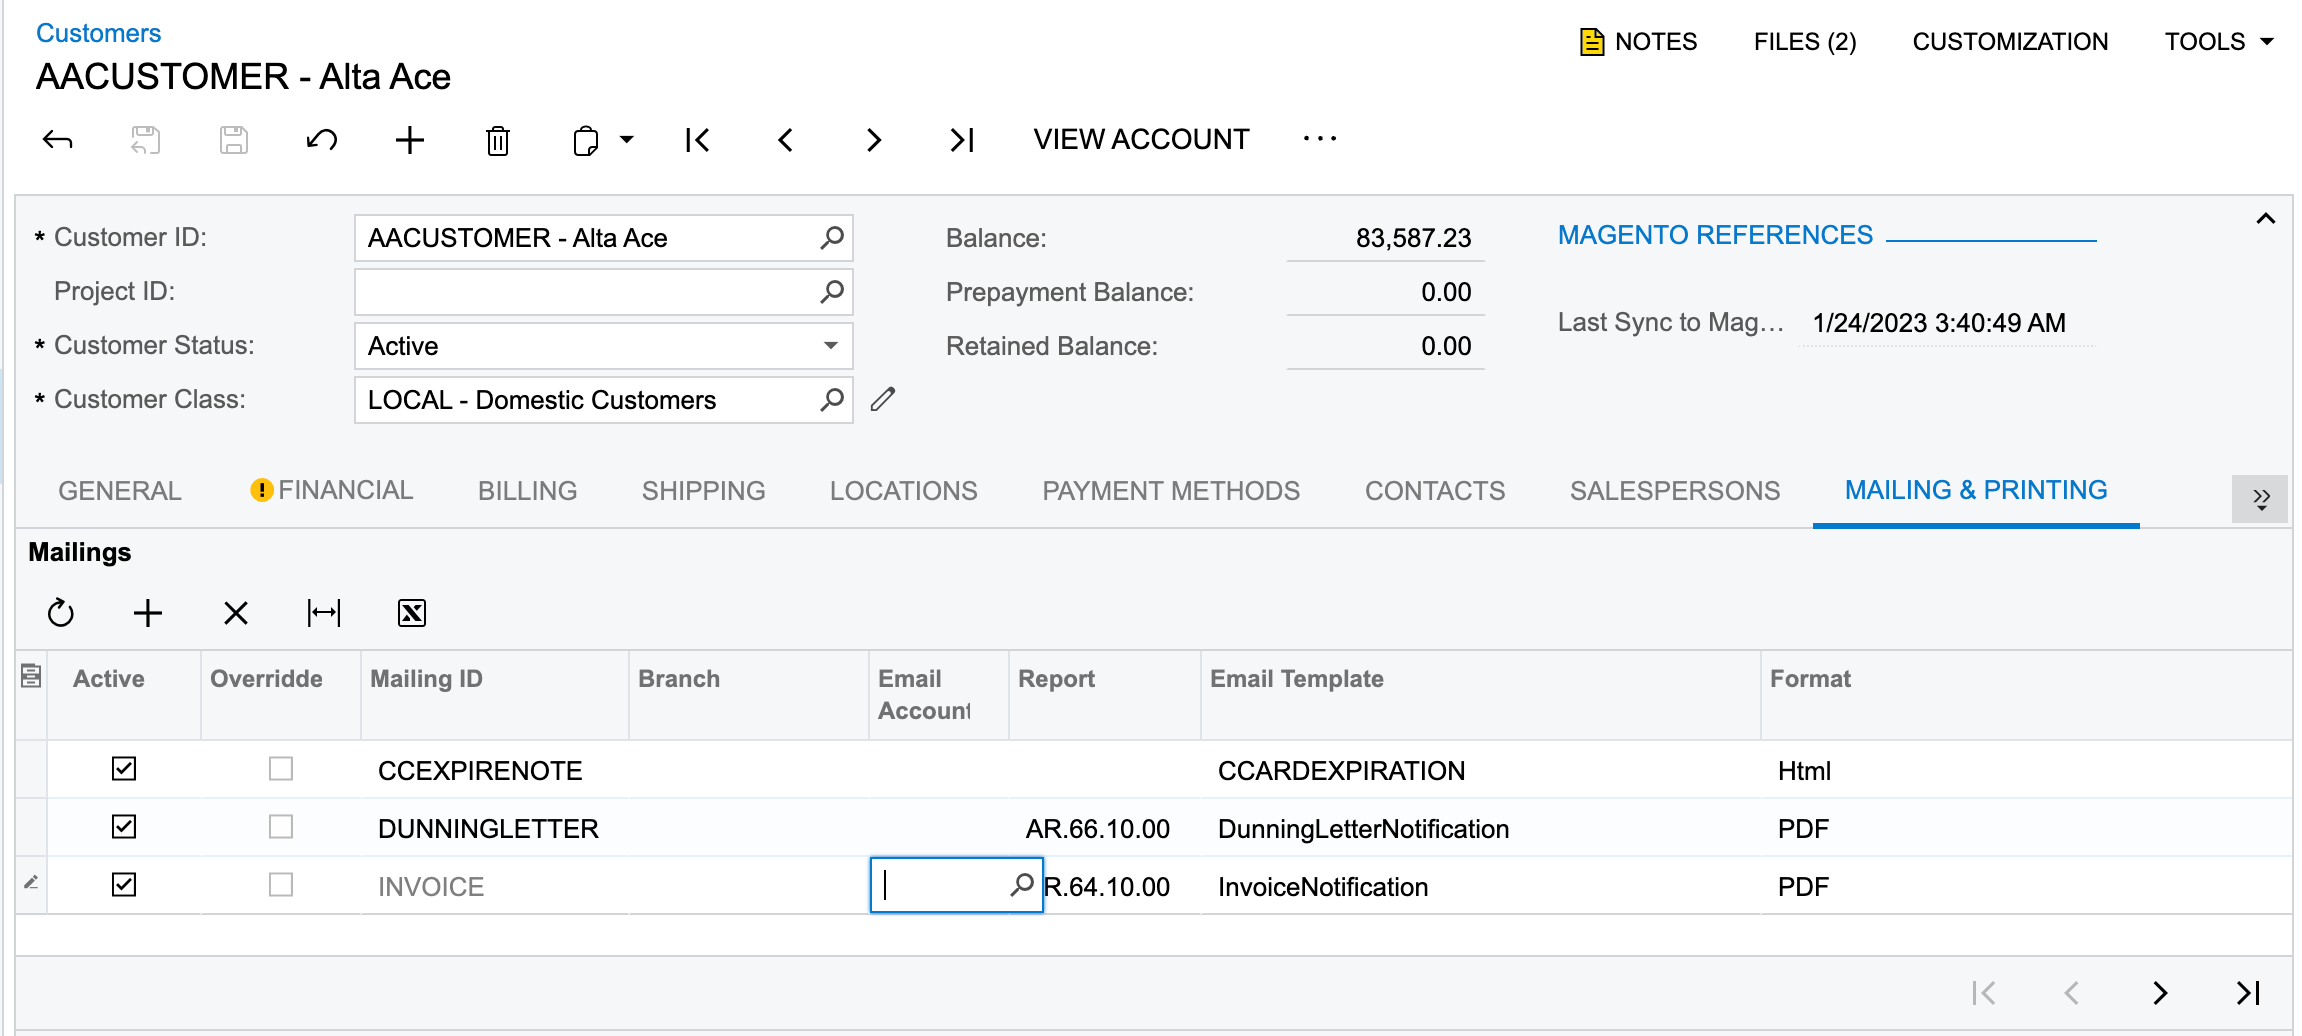Expand the TOOLS dropdown menu
This screenshot has height=1036, width=2302.
tap(2219, 42)
